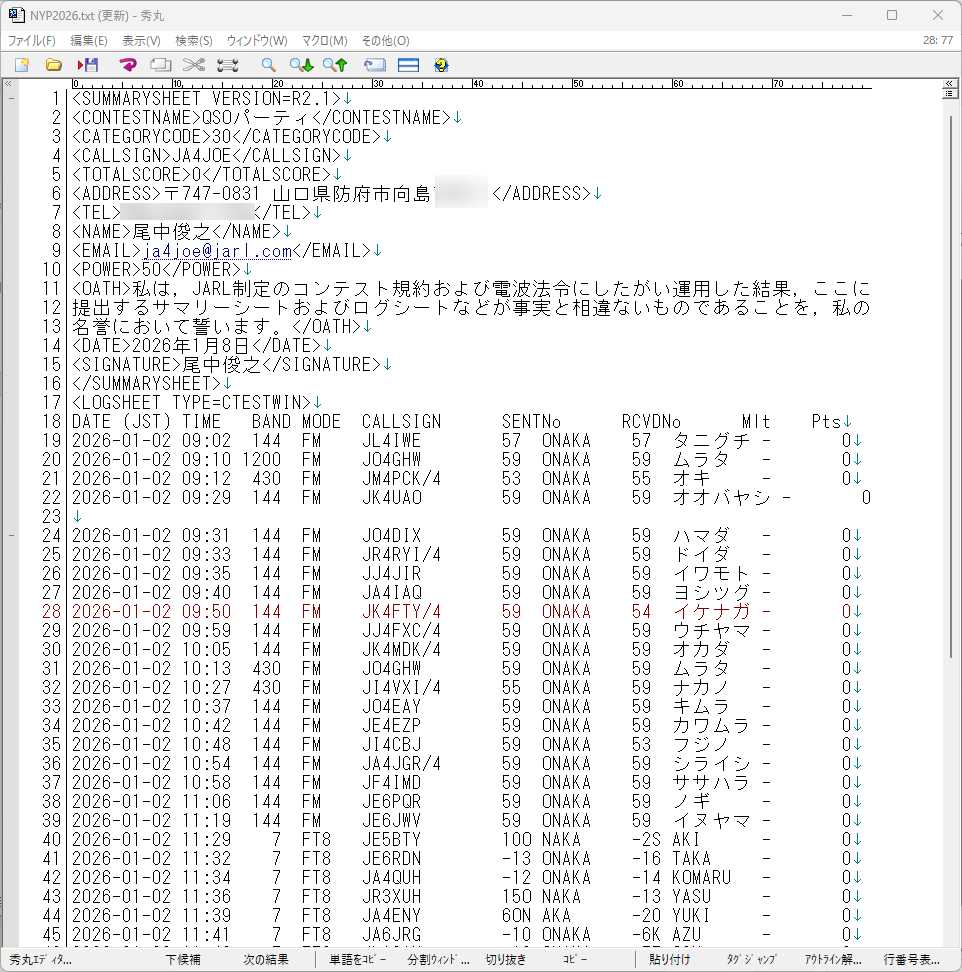Screen dimensions: 962x972
Task: Click the 単語をコピー function key button
Action: [358, 960]
